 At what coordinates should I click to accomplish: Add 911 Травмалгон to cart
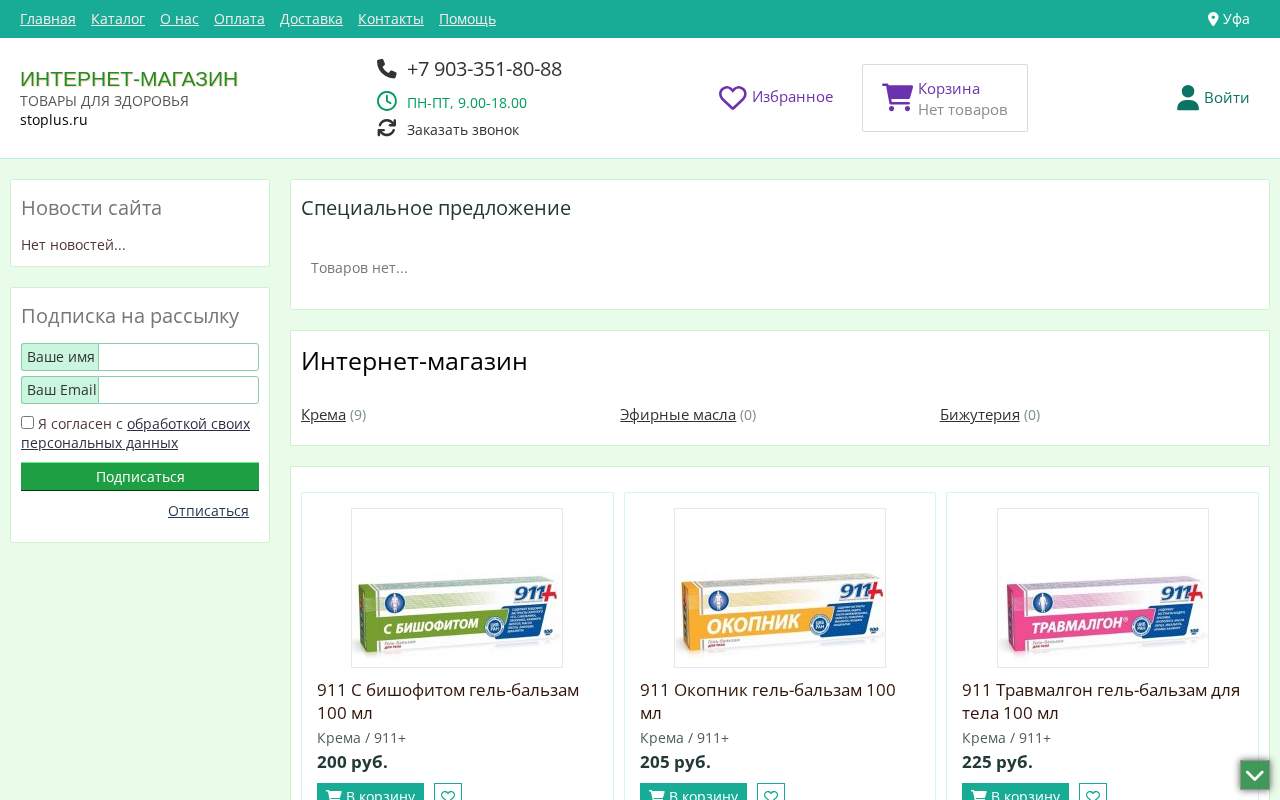[x=1015, y=794]
